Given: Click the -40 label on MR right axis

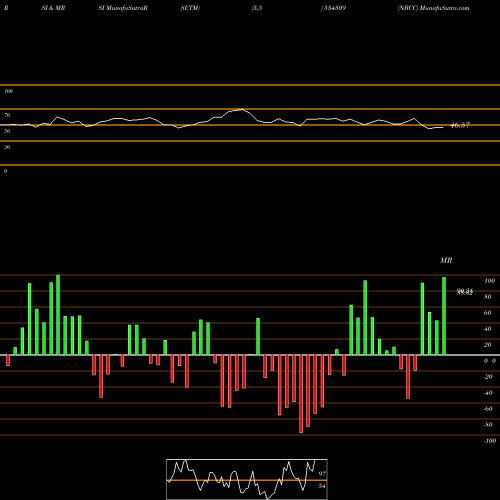Looking at the screenshot, I should tap(488, 393).
